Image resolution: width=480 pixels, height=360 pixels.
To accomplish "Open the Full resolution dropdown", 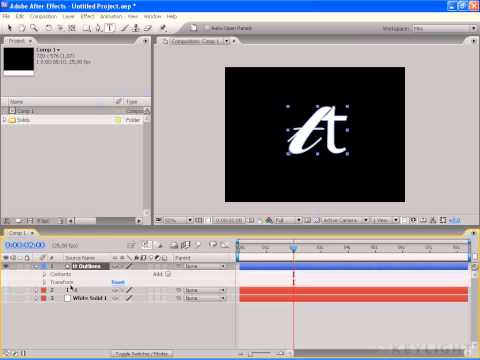I will (288, 220).
